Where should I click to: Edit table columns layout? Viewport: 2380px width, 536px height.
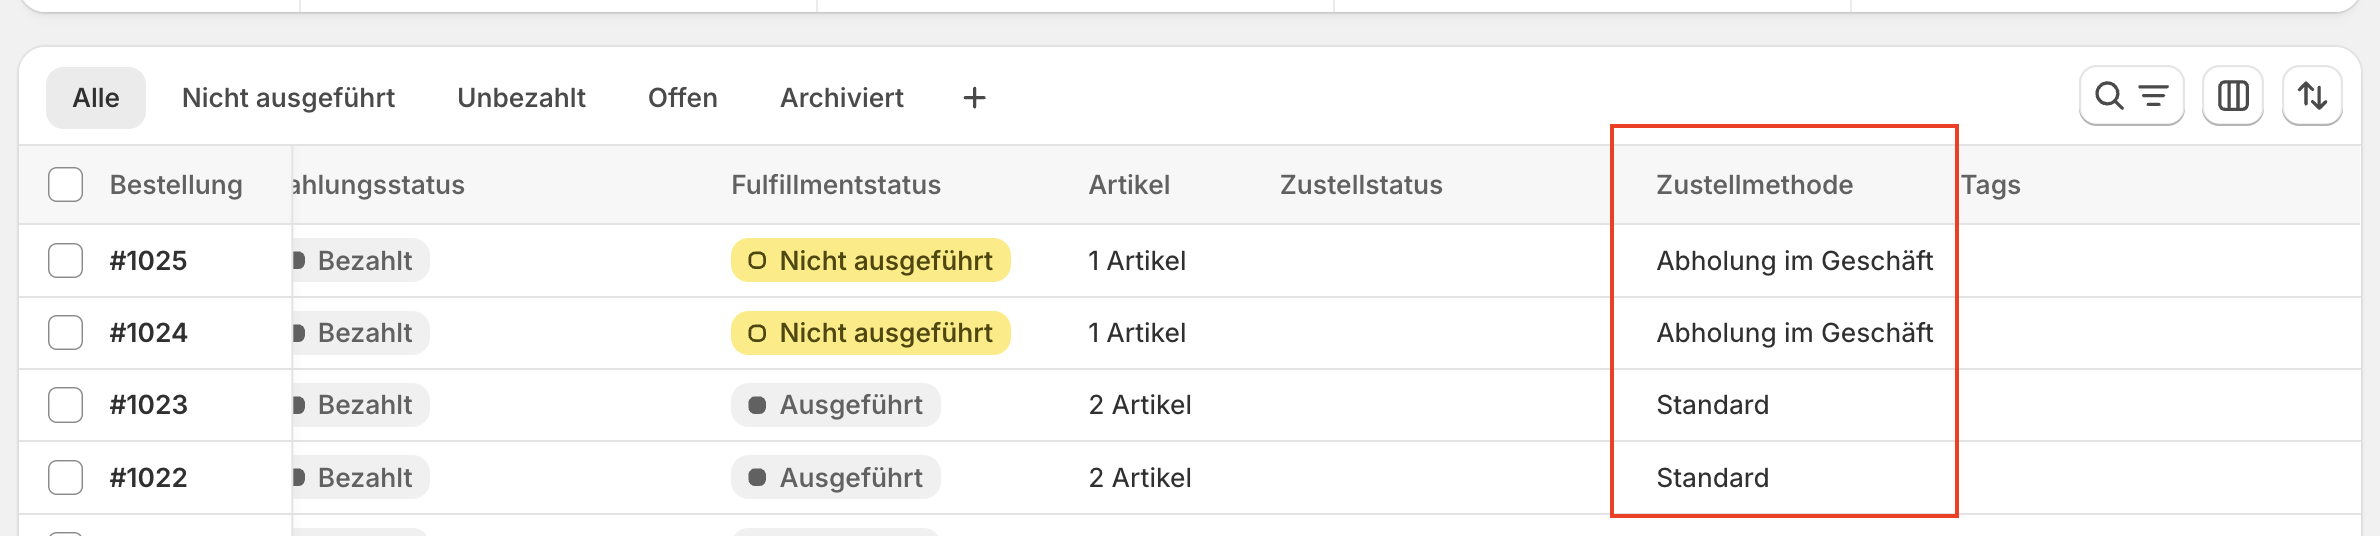tap(2232, 97)
